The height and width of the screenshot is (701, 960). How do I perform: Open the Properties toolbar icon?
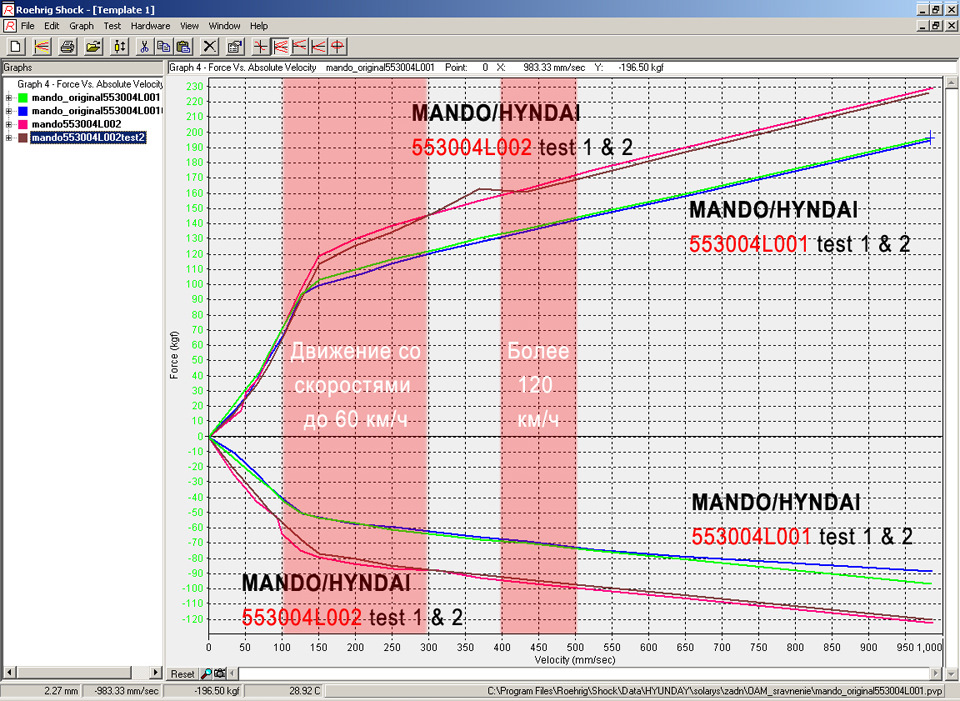coord(235,47)
